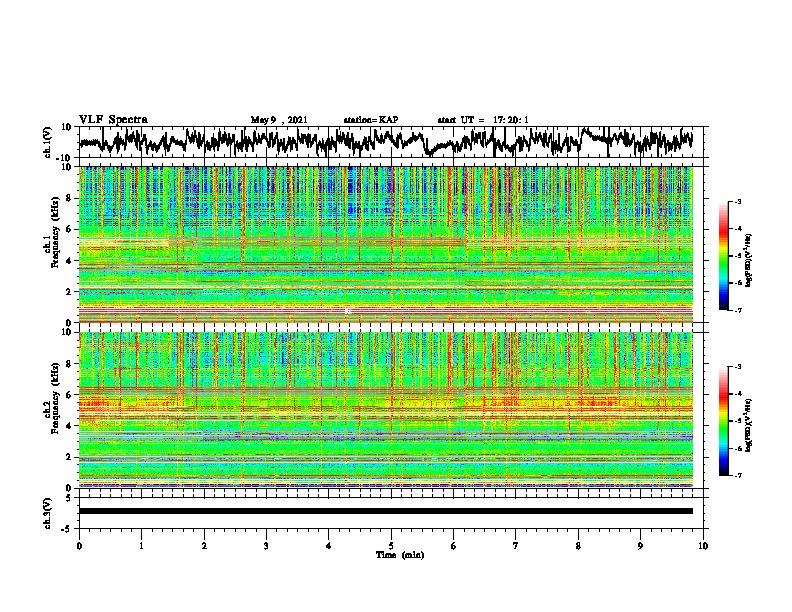Click tick label 5 on the Time axis
Viewport: 792px width, 612px height.
[391, 546]
